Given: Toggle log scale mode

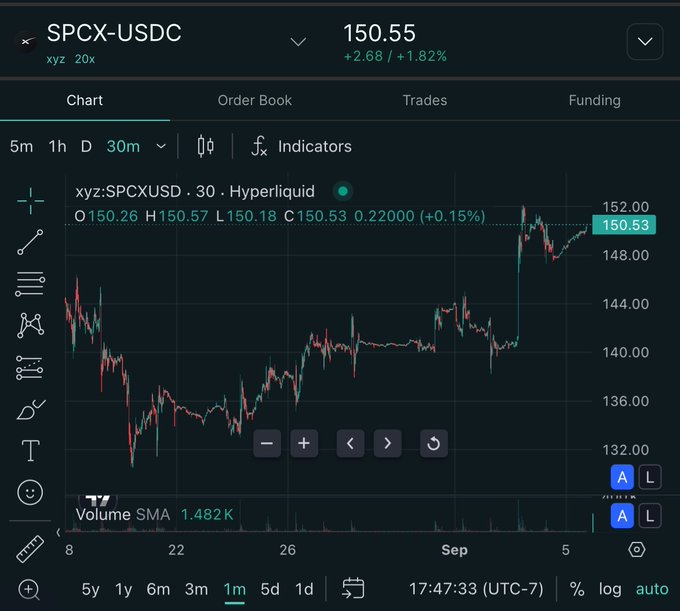Looking at the screenshot, I should tap(610, 589).
